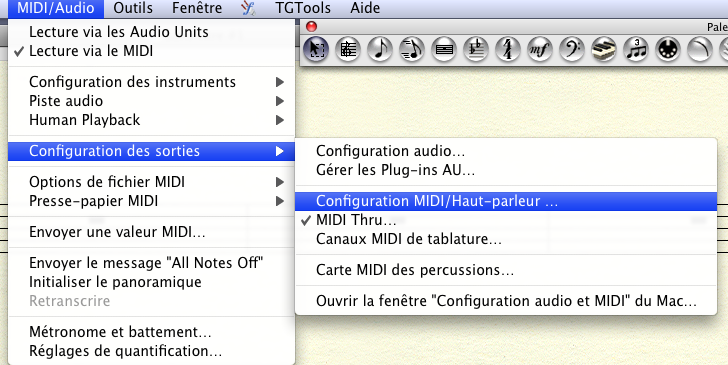Viewport: 728px width, 365px height.
Task: Choose Carte MIDI des percussions...
Action: tap(506, 270)
